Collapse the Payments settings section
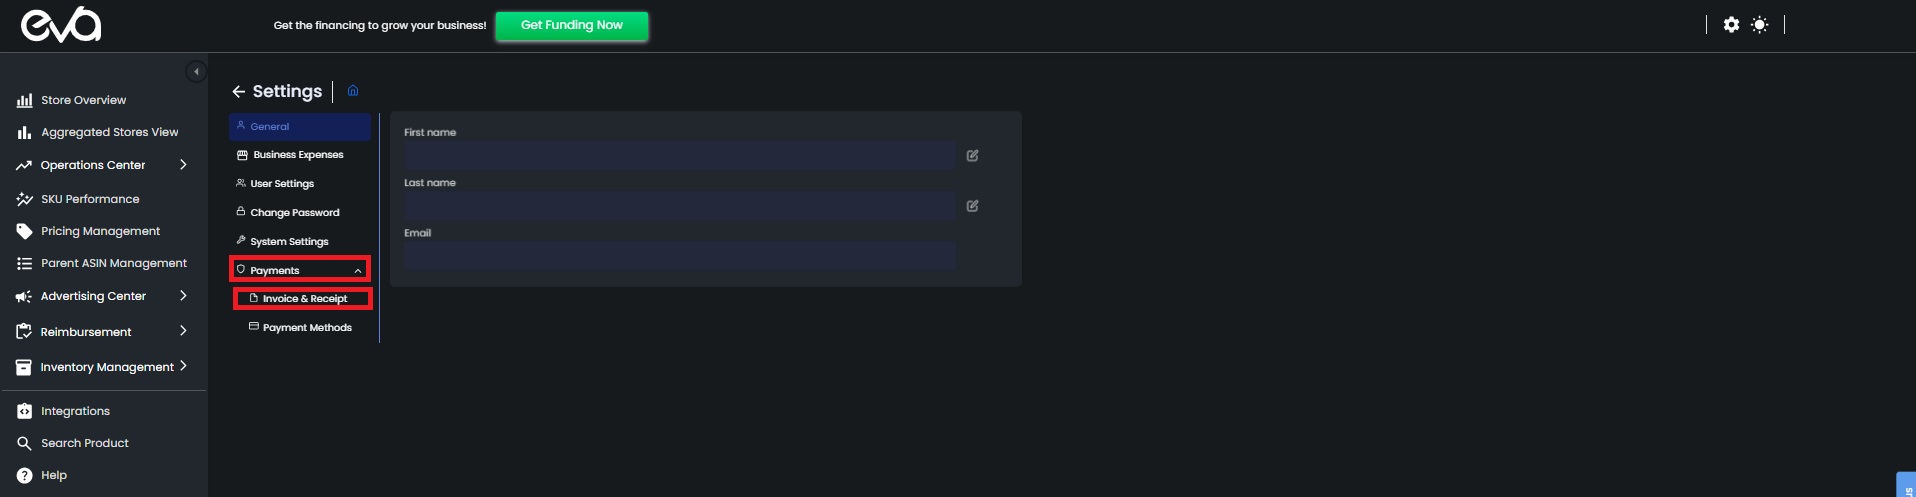The height and width of the screenshot is (497, 1916). (x=357, y=271)
